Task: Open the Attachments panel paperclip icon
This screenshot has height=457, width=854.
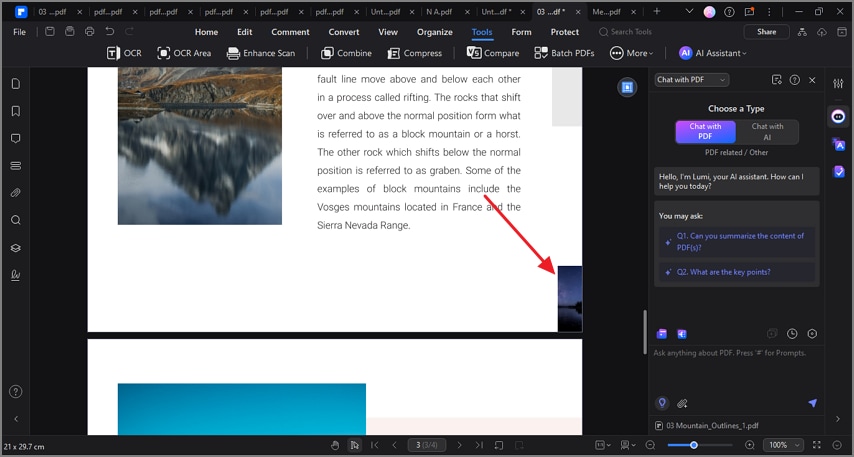Action: coord(16,193)
